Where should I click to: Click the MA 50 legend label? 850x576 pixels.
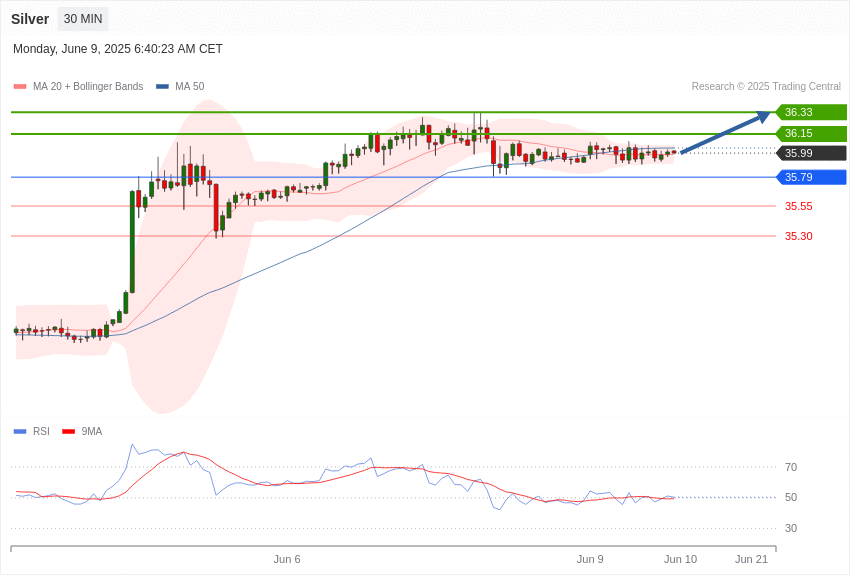(x=190, y=86)
